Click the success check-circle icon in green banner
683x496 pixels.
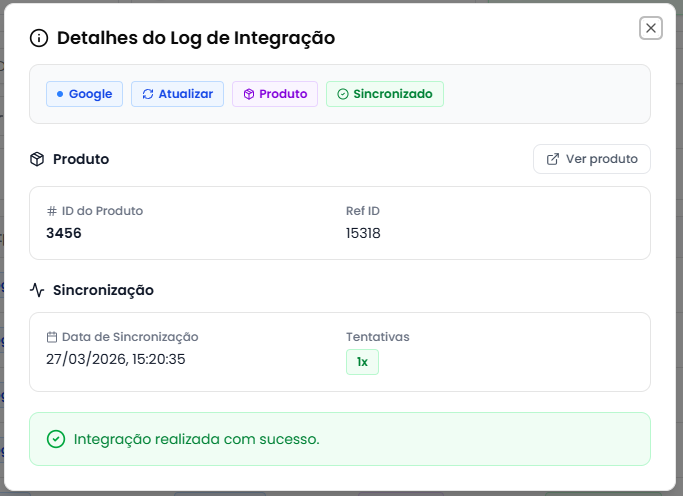[56, 439]
